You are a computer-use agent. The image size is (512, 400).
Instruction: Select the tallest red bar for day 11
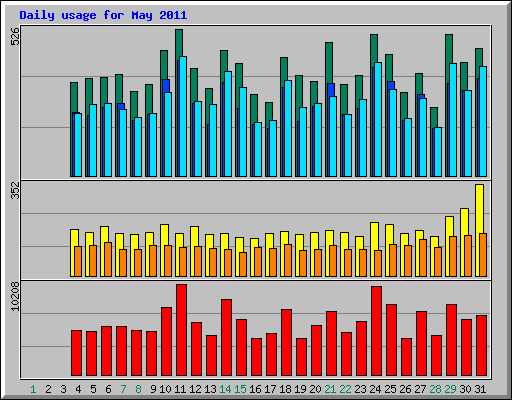(x=182, y=330)
